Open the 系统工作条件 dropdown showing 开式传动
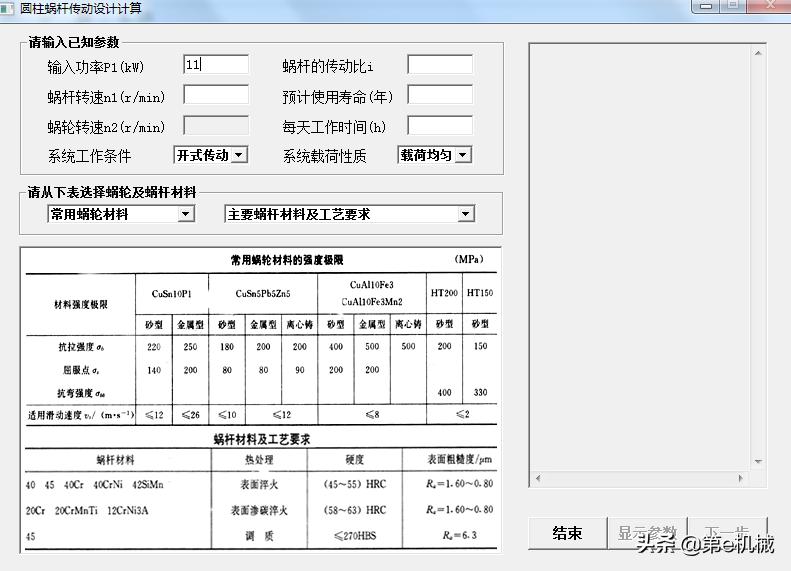Viewport: 791px width, 571px height. point(240,155)
